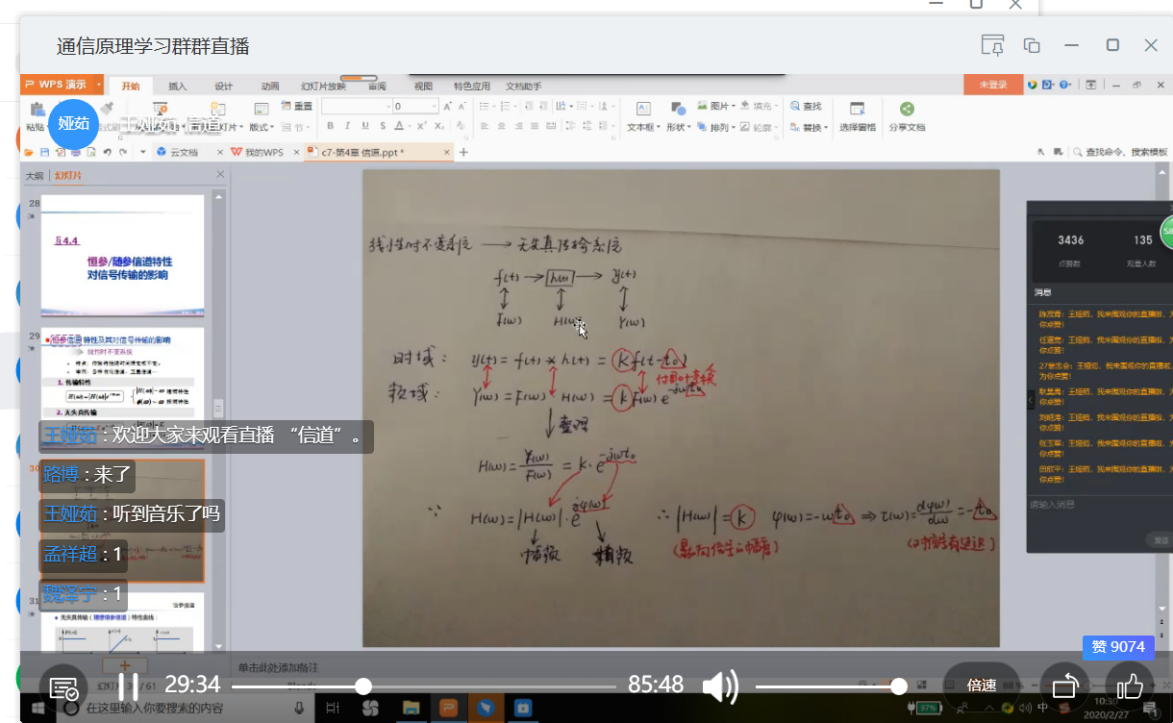This screenshot has height=723, width=1173.
Task: Mute the video with speaker icon
Action: click(719, 686)
